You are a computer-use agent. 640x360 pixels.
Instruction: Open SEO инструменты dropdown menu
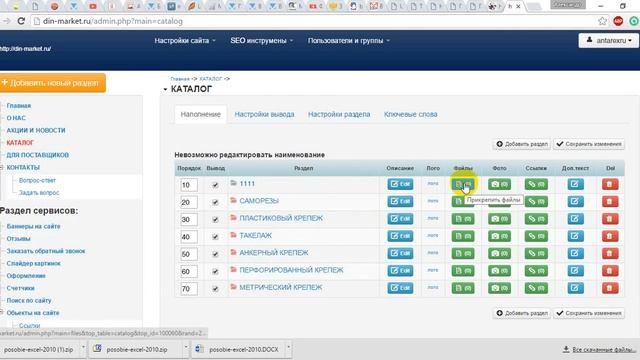pos(262,40)
